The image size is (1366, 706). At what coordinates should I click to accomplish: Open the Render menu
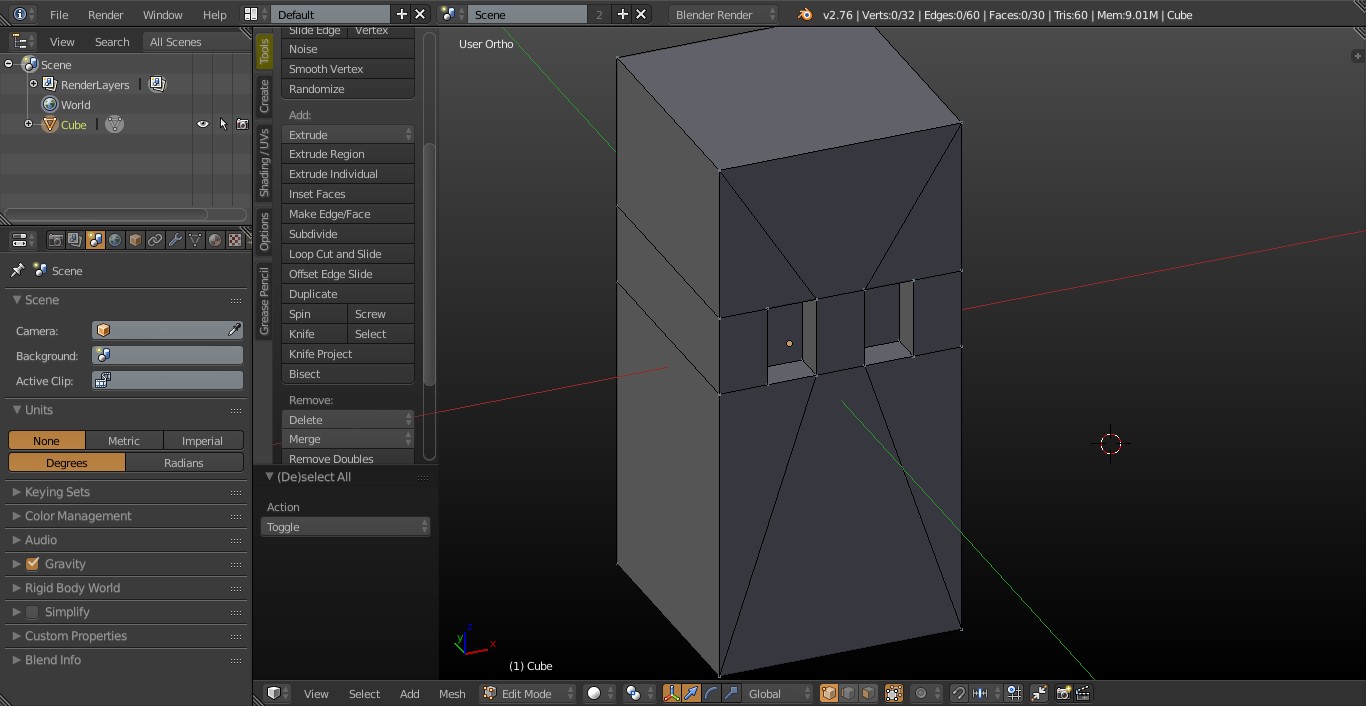click(x=105, y=15)
